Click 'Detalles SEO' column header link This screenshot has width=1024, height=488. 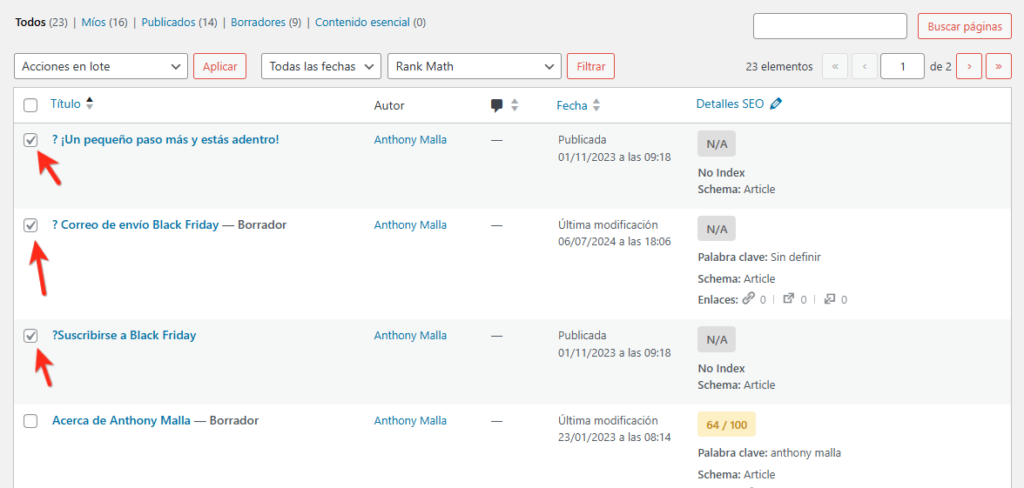[730, 104]
